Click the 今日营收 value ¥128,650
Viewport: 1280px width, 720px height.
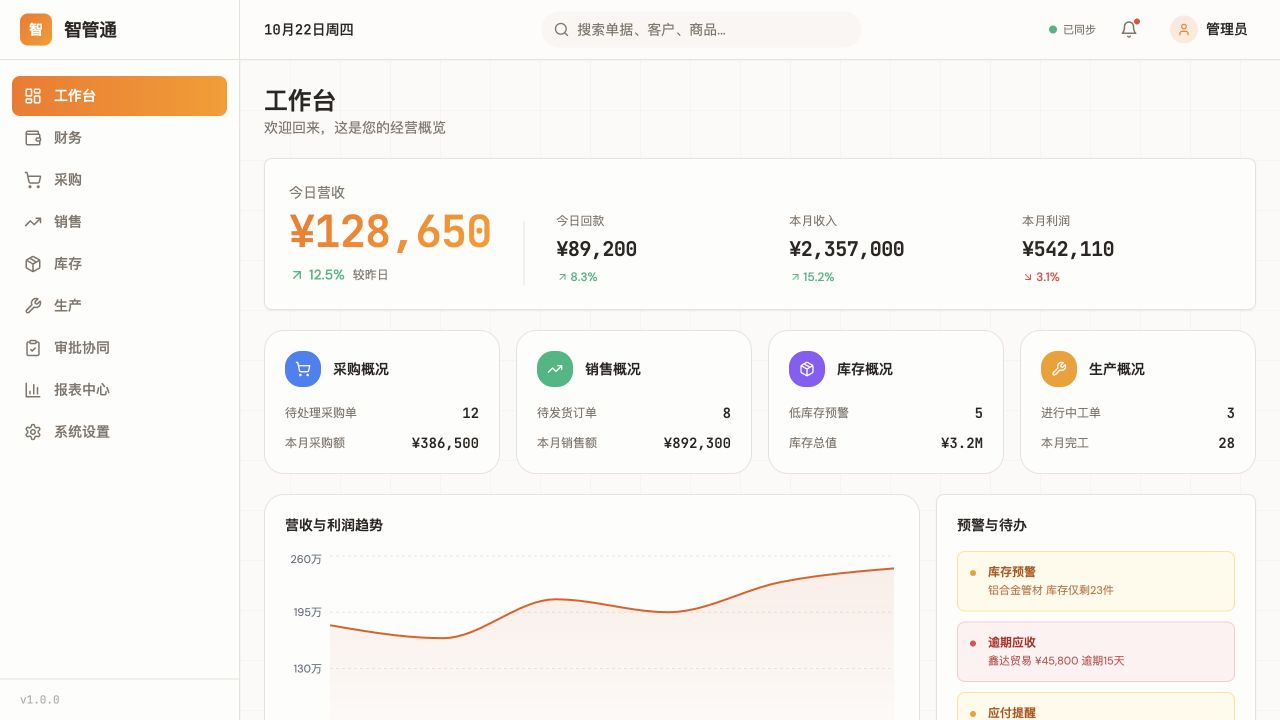(390, 232)
